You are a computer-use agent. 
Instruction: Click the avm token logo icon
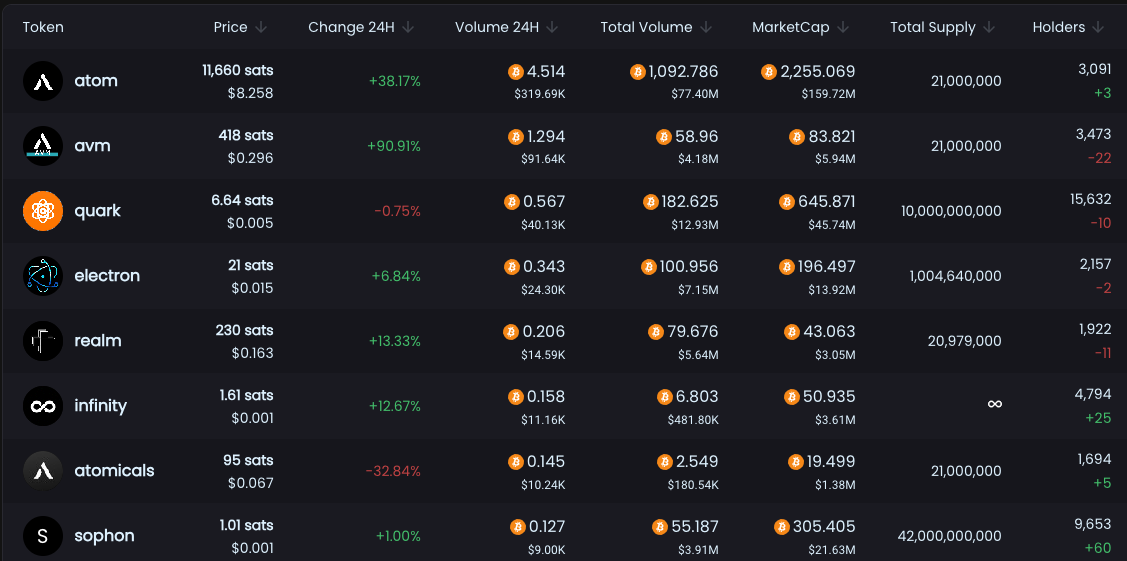tap(43, 146)
